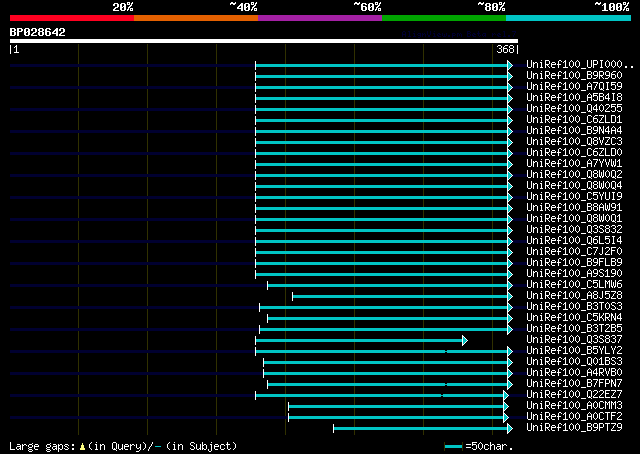Select the UniRef100_Q8VZC3 label
The width and height of the screenshot is (640, 454).
pos(574,142)
